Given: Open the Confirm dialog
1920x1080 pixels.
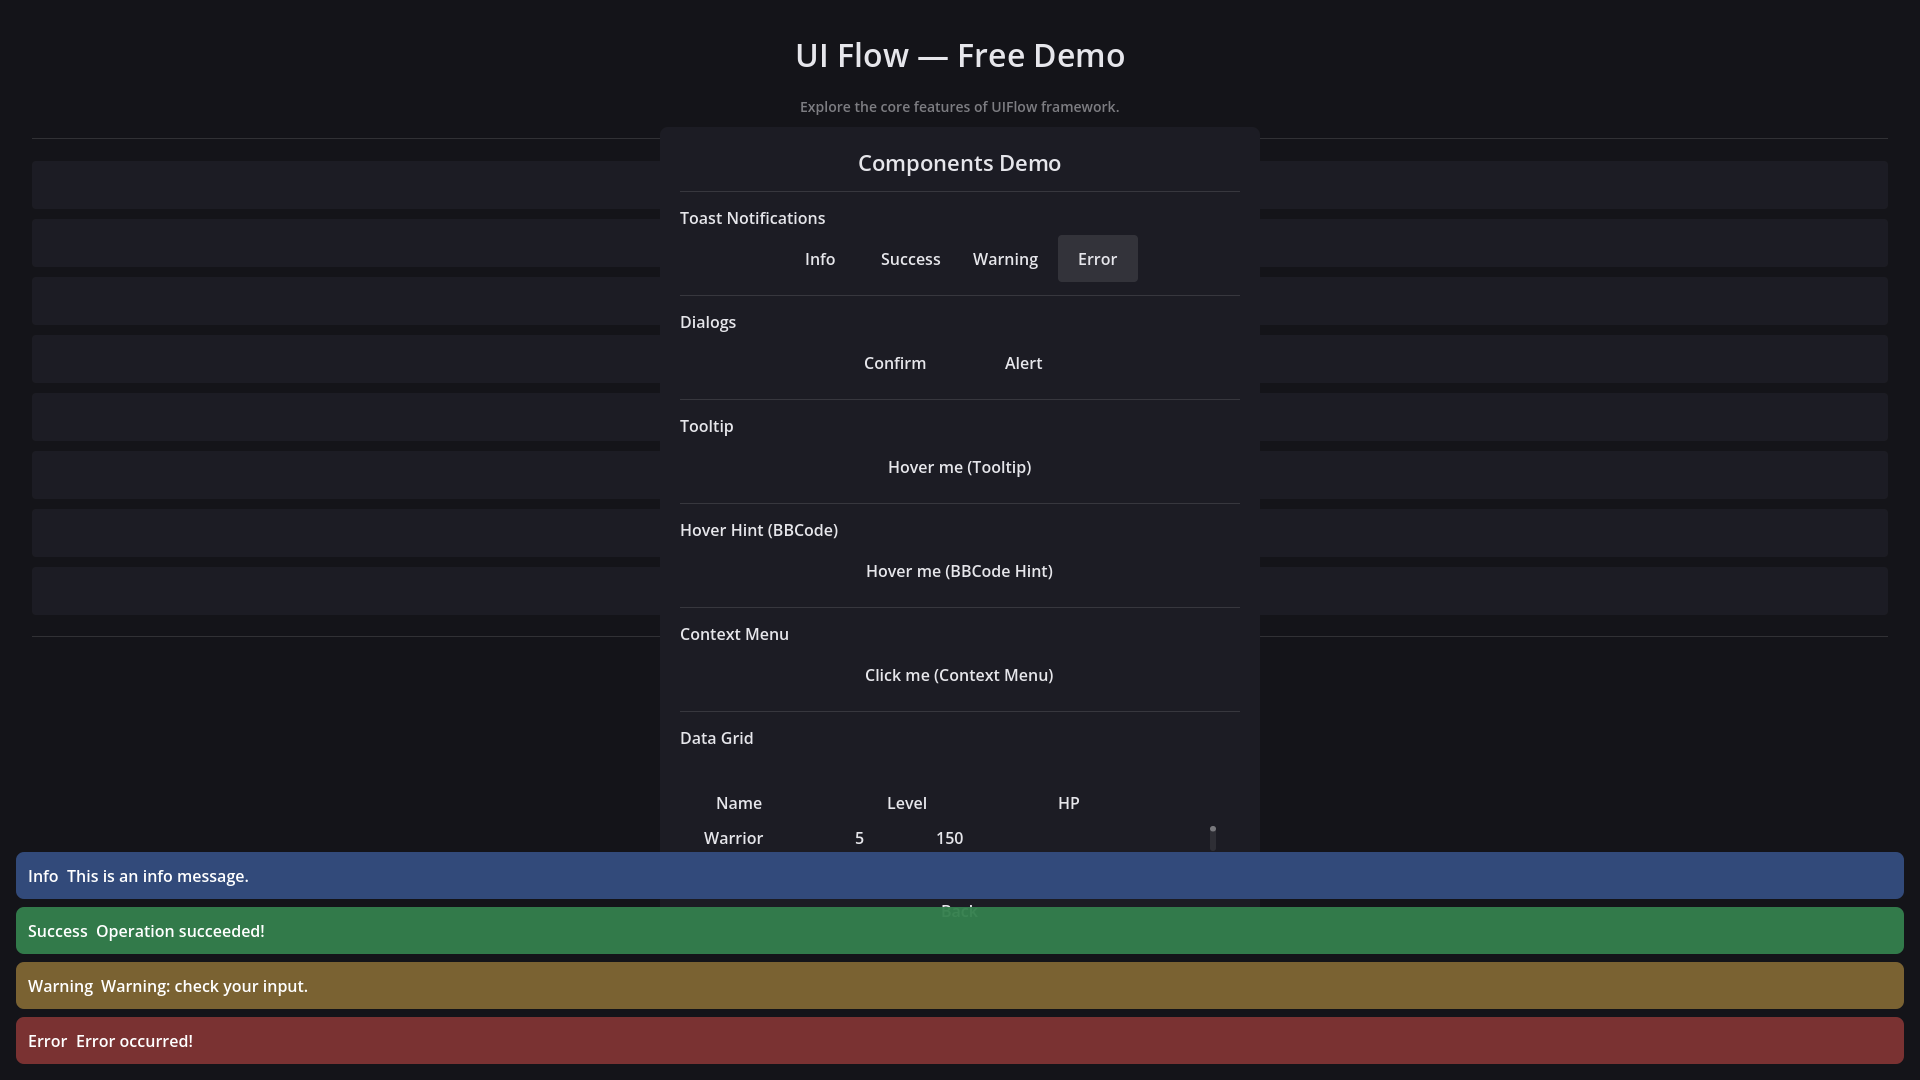Looking at the screenshot, I should (895, 363).
